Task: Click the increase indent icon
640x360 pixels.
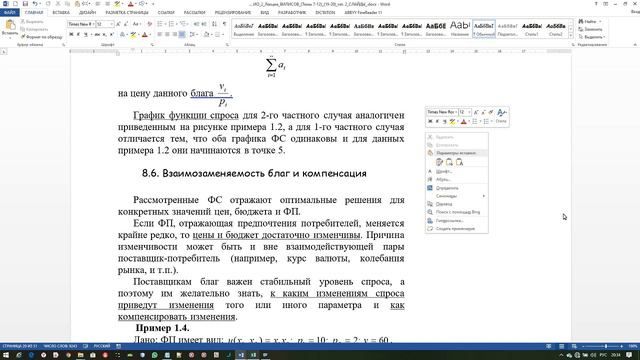Action: tap(204, 24)
